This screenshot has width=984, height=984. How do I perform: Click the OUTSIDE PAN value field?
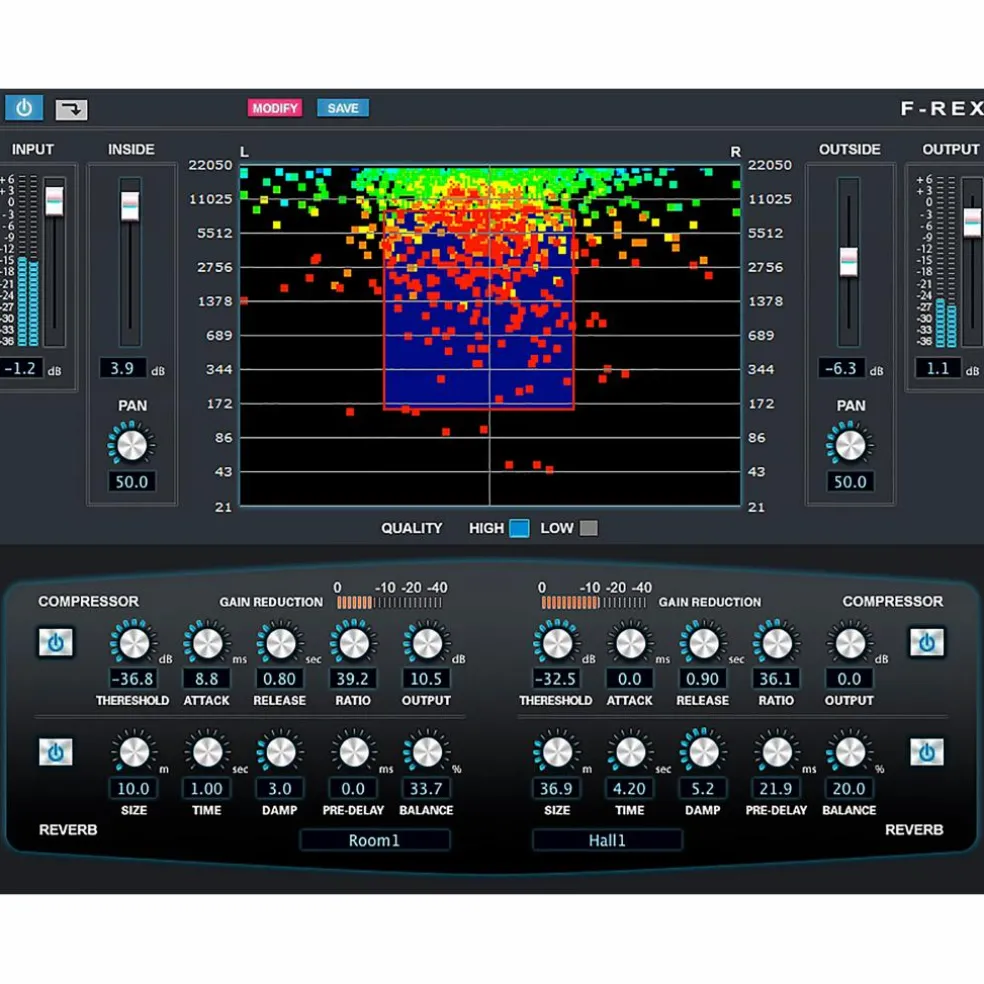click(x=850, y=482)
